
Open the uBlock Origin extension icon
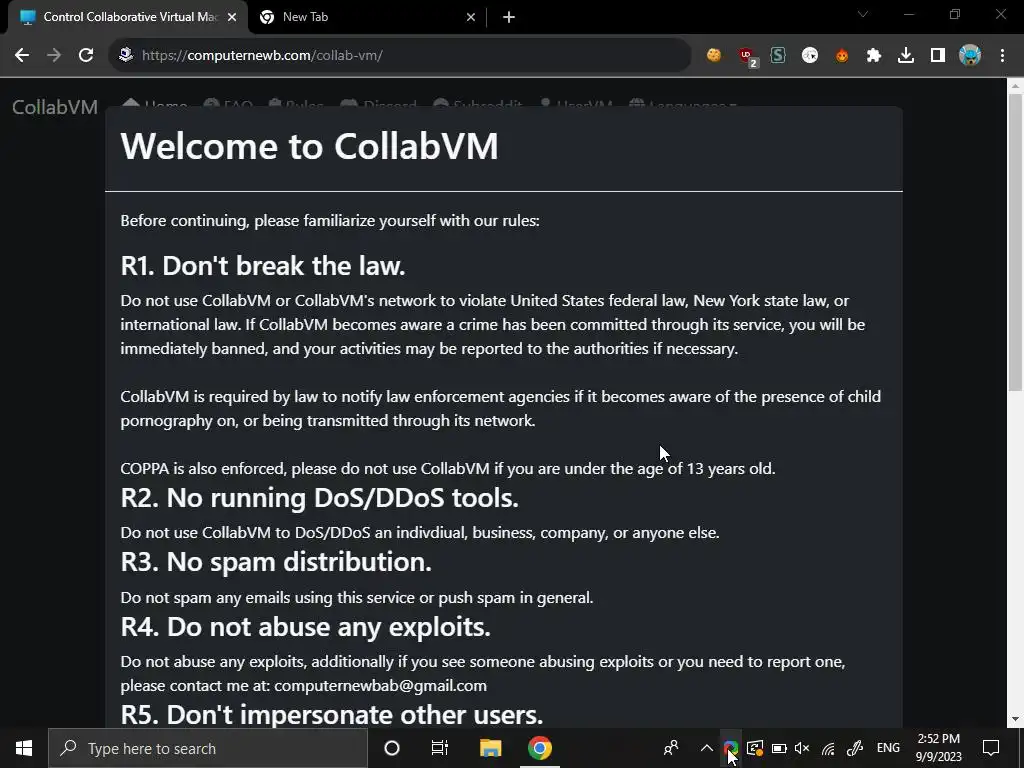(746, 56)
